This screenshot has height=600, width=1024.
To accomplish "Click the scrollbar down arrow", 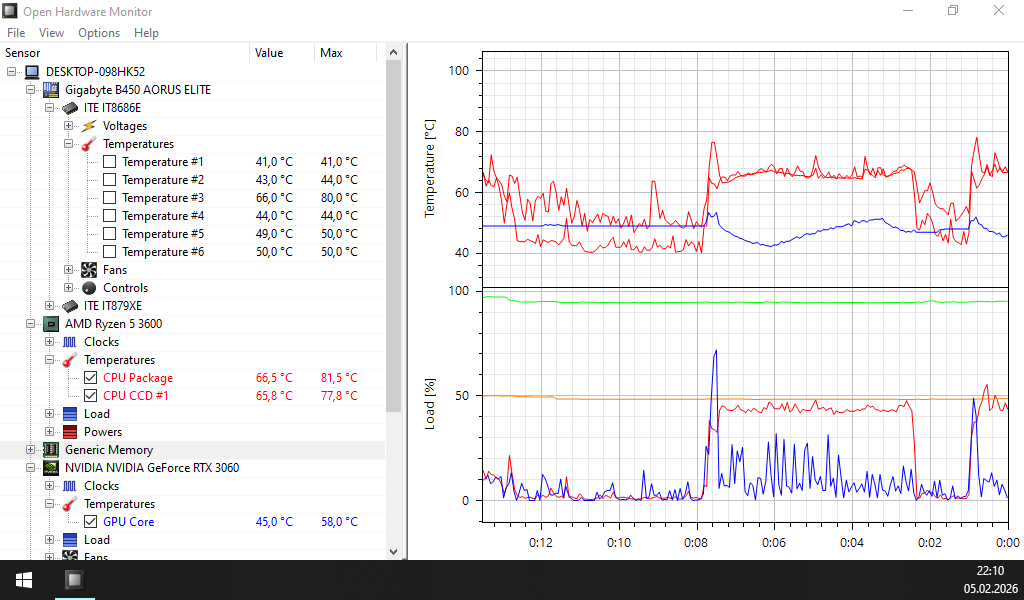I will click(x=393, y=552).
